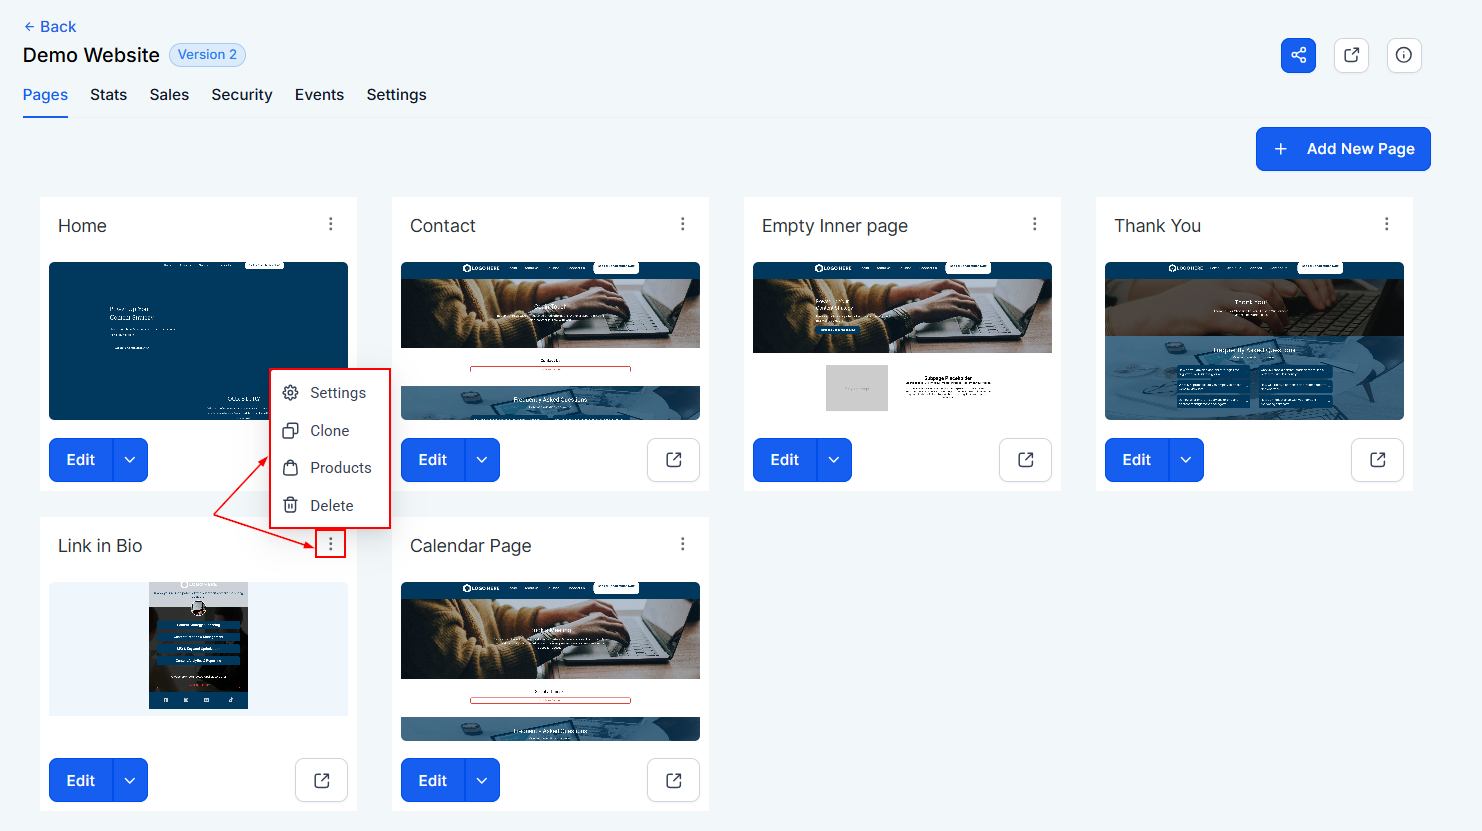Open Thank You page preview in new tab
This screenshot has width=1482, height=831.
point(1378,460)
